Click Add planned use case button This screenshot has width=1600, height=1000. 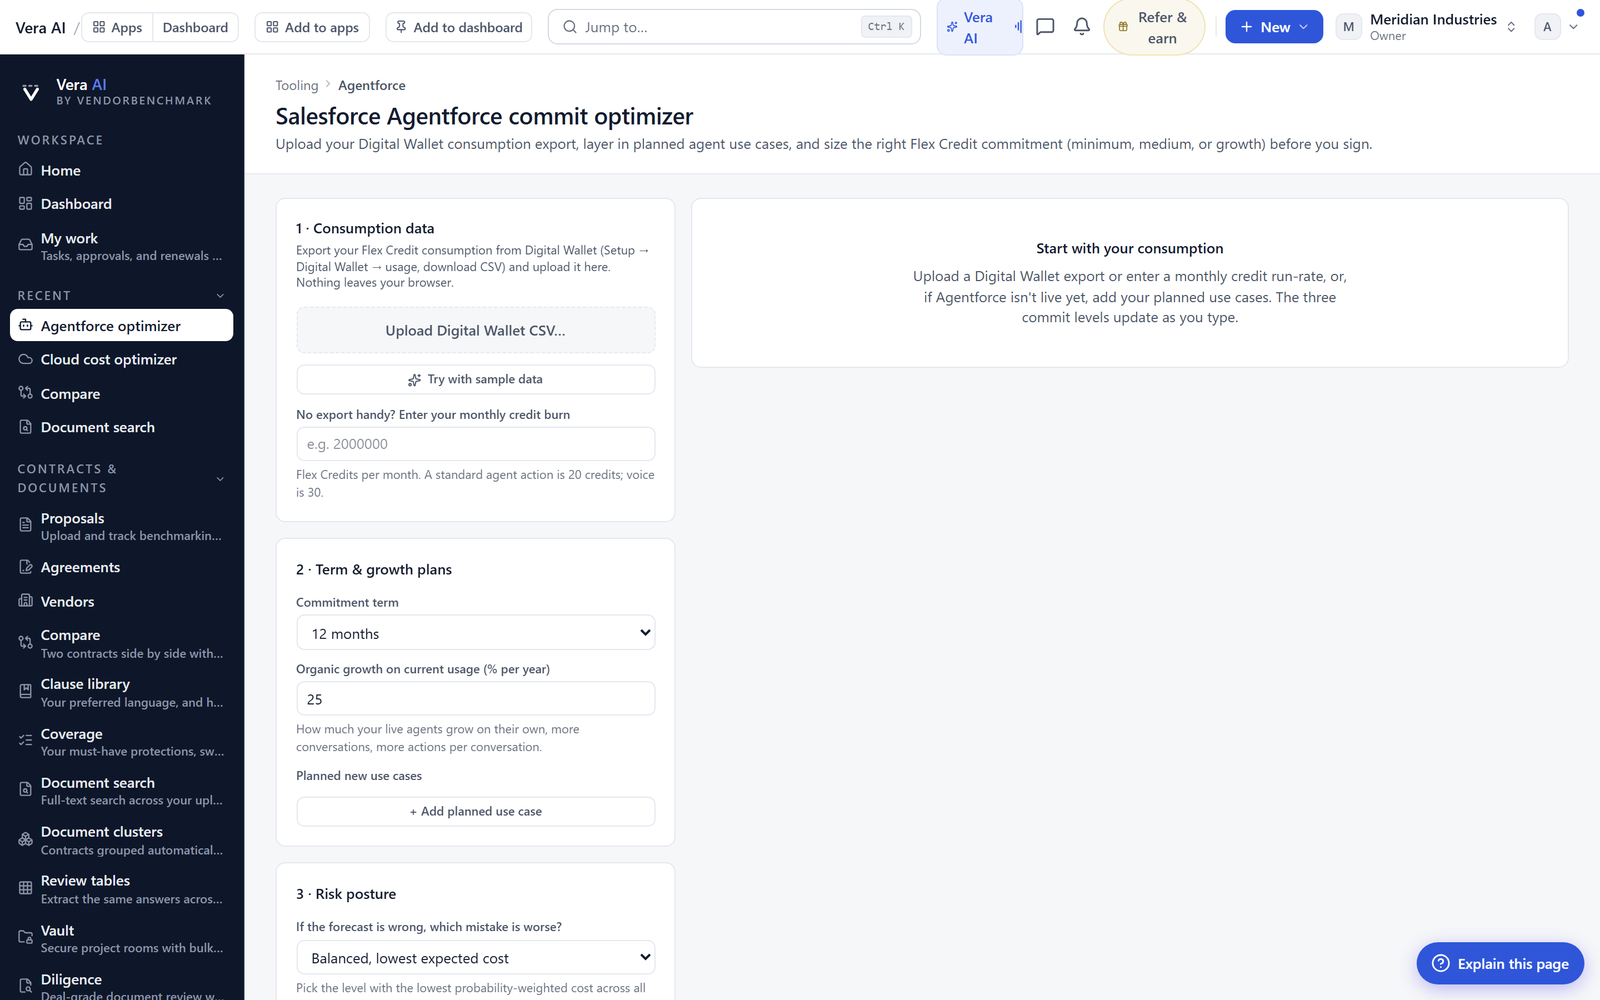pyautogui.click(x=476, y=811)
